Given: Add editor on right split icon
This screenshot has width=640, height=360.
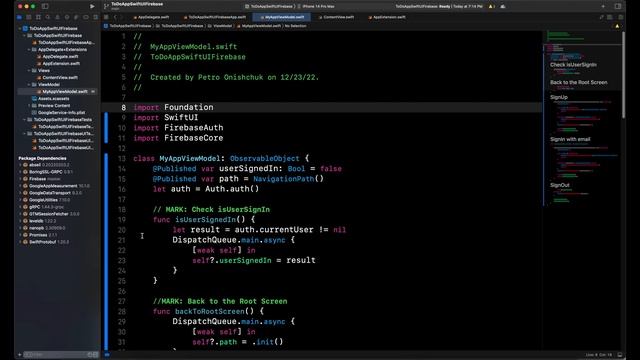Looking at the screenshot, I should pyautogui.click(x=620, y=17).
